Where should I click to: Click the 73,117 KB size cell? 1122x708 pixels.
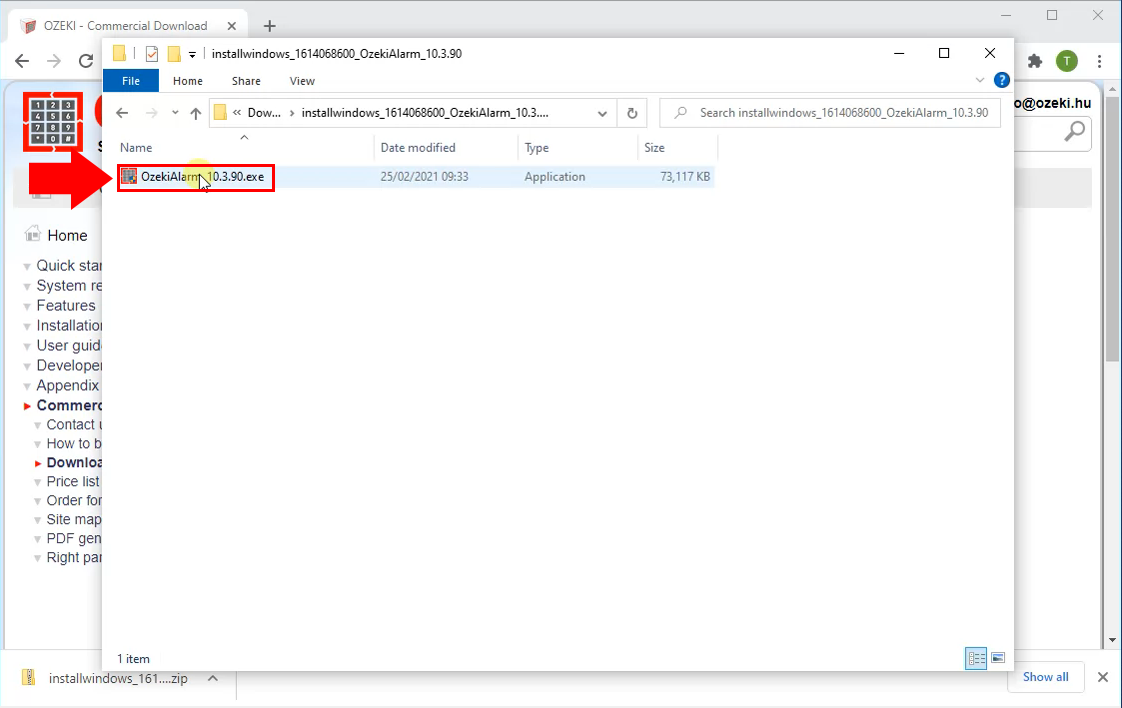685,177
